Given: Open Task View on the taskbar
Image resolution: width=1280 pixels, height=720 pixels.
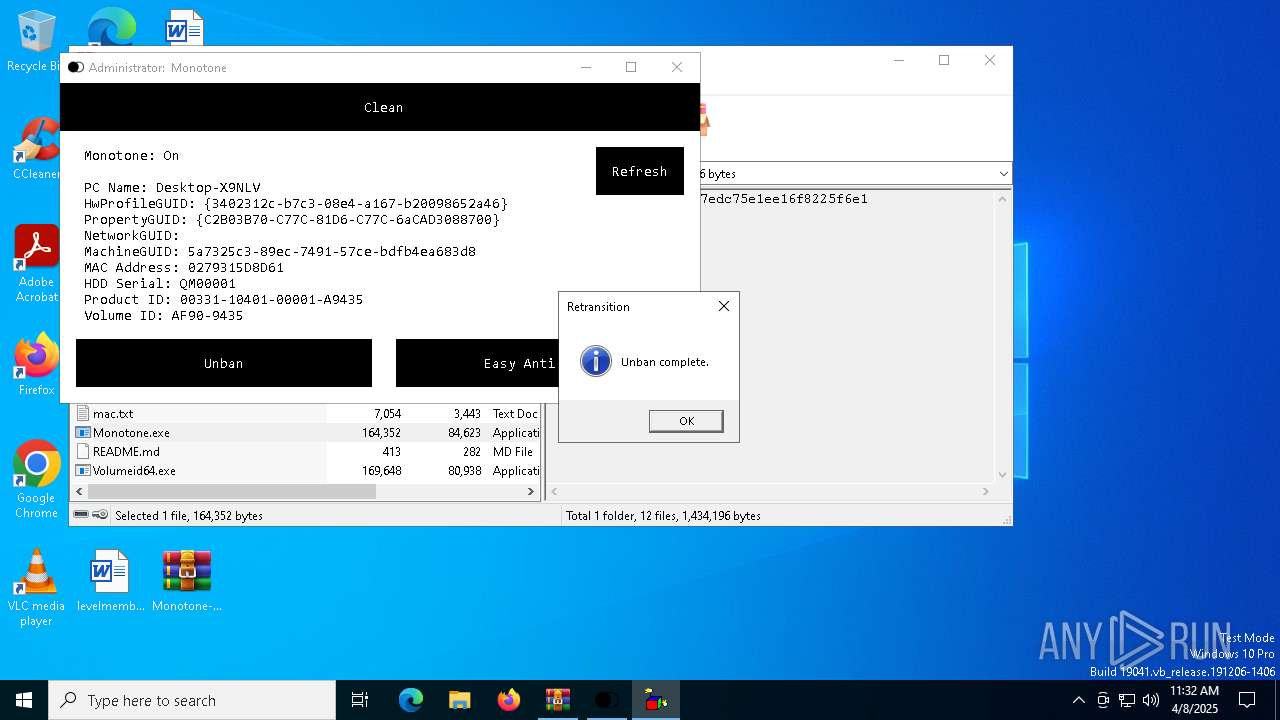Looking at the screenshot, I should point(360,700).
